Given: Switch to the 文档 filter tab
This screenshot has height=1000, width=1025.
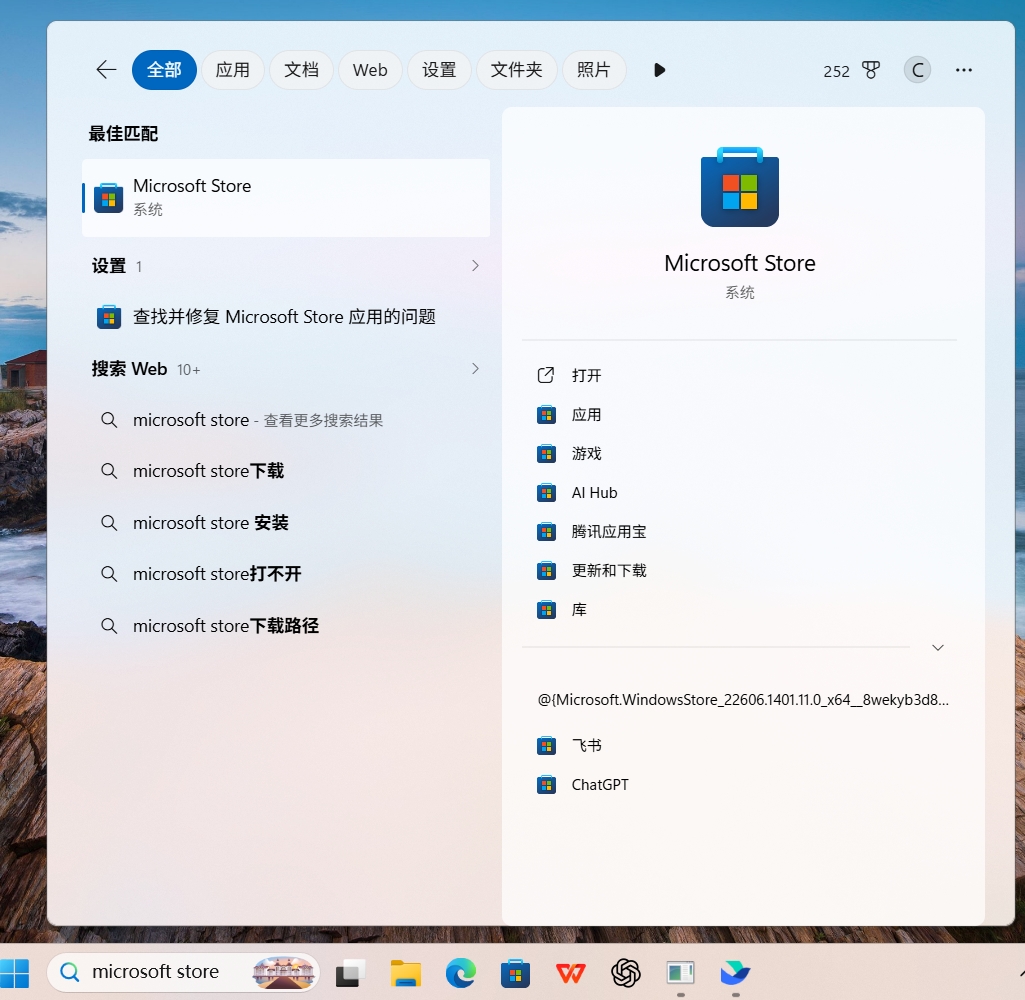Looking at the screenshot, I should [x=301, y=70].
